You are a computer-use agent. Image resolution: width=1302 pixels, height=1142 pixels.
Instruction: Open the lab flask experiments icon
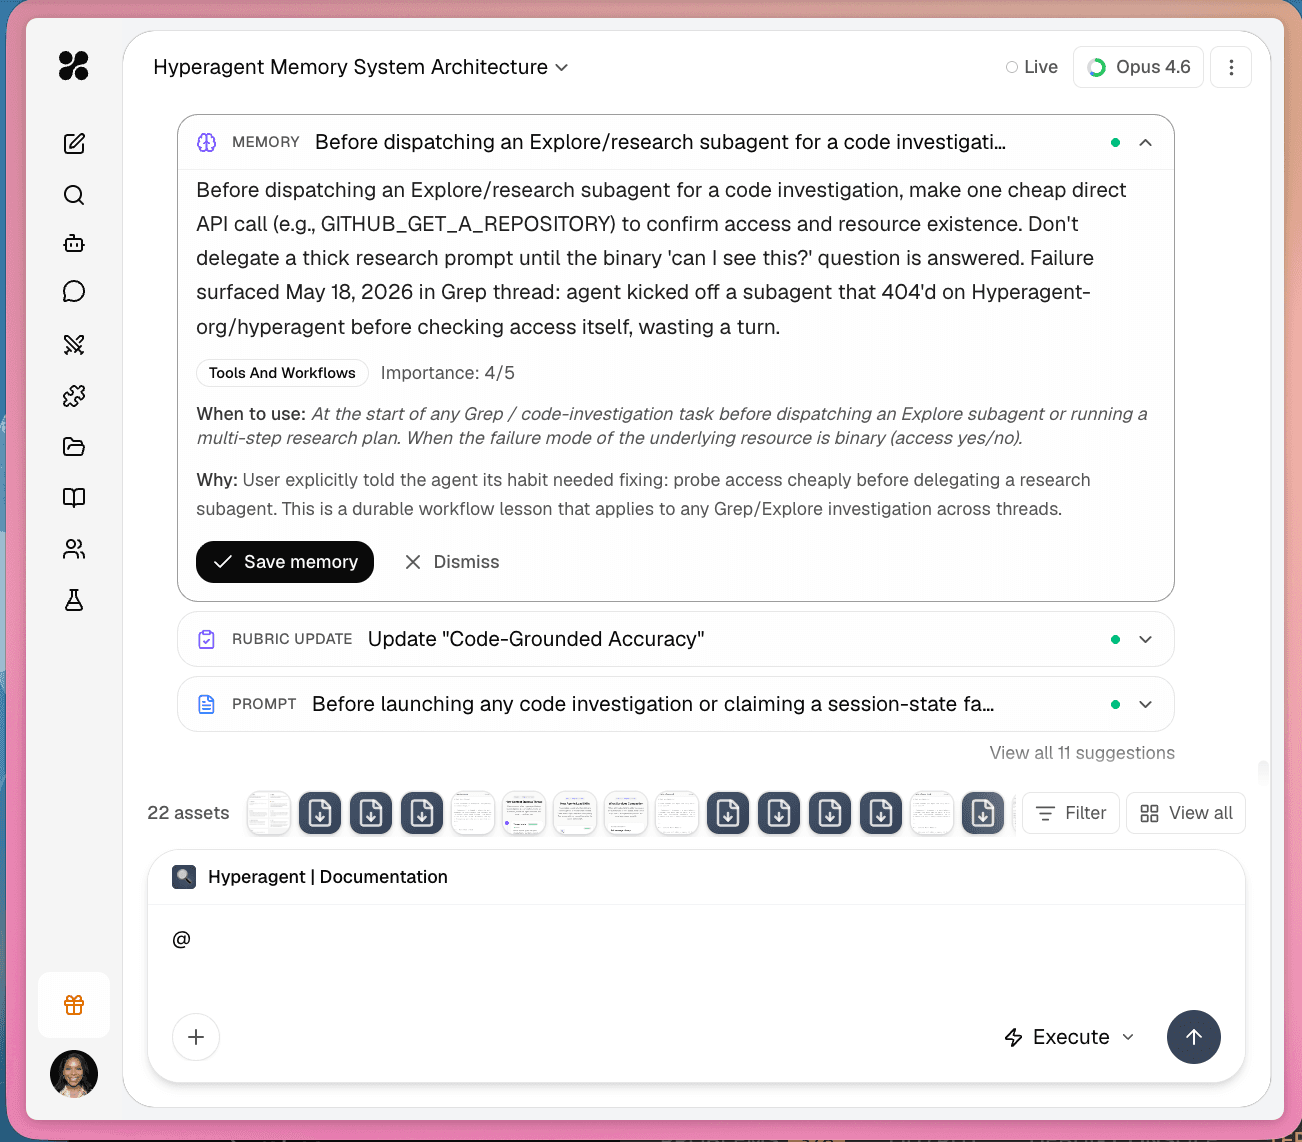pyautogui.click(x=74, y=600)
